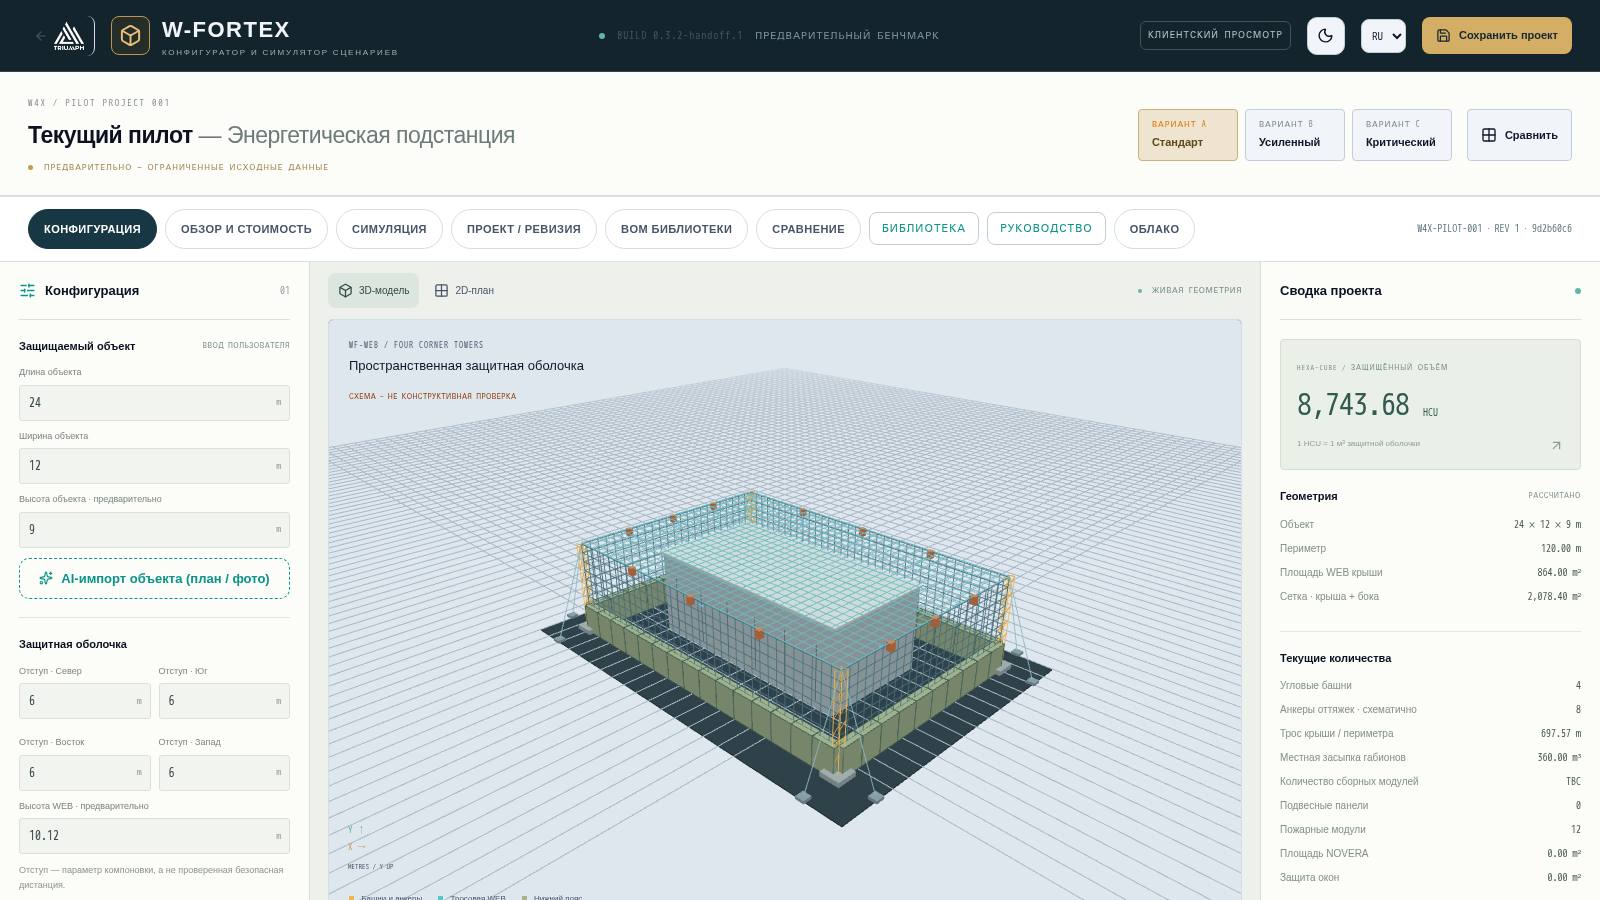Click the W-FORTEX cube logo icon

pos(130,36)
